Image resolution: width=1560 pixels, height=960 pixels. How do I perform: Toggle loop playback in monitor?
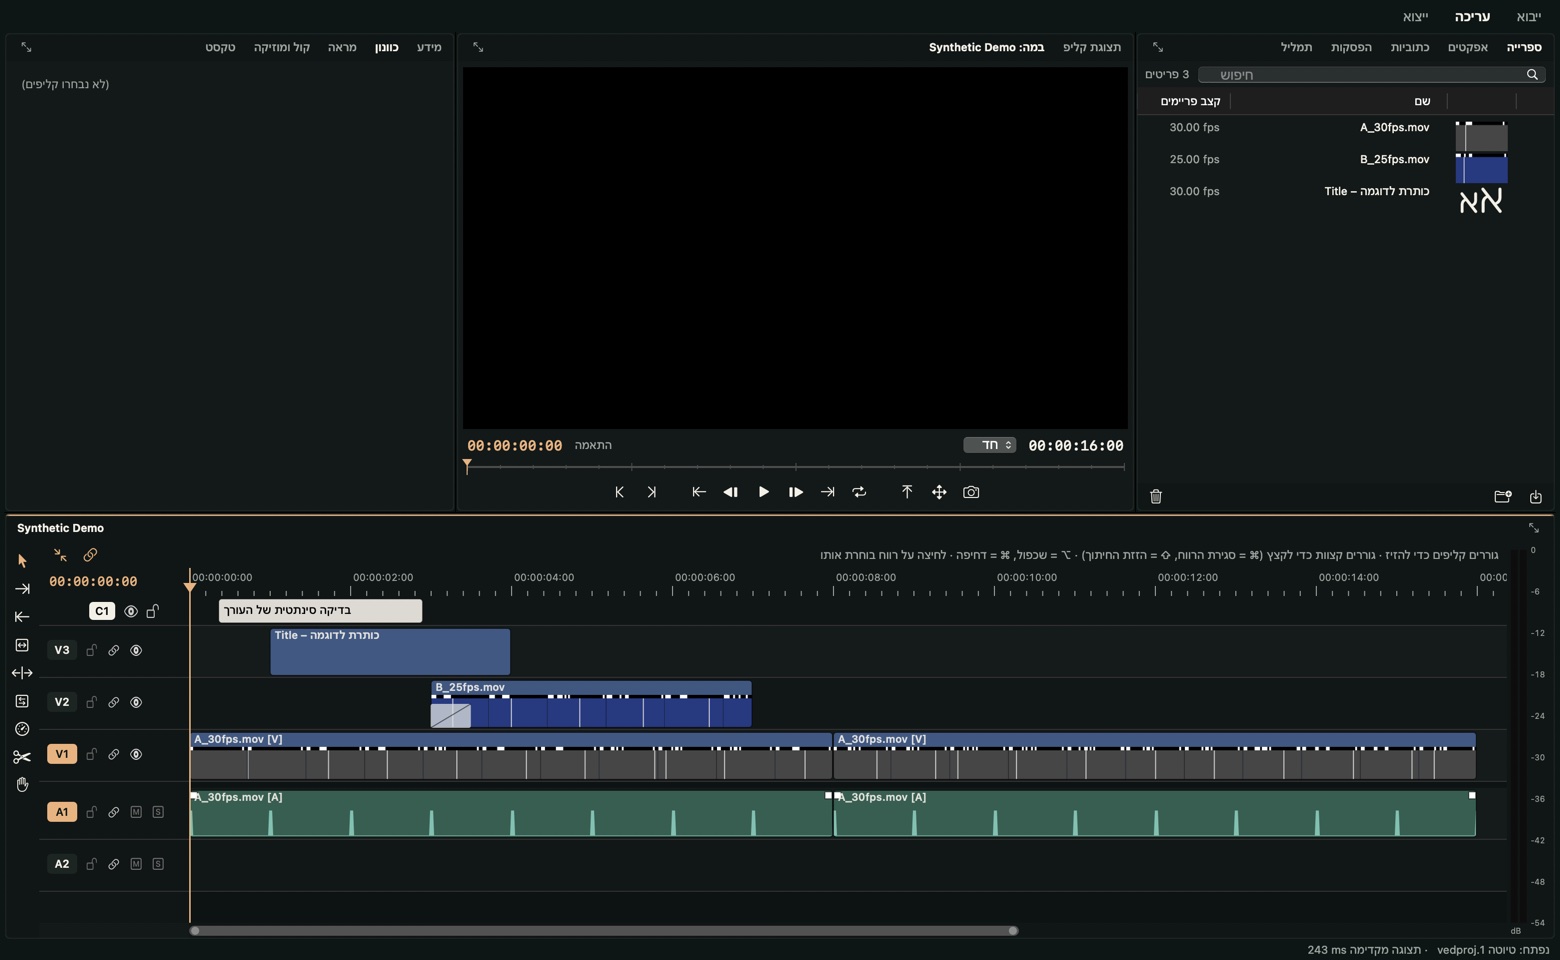point(859,492)
